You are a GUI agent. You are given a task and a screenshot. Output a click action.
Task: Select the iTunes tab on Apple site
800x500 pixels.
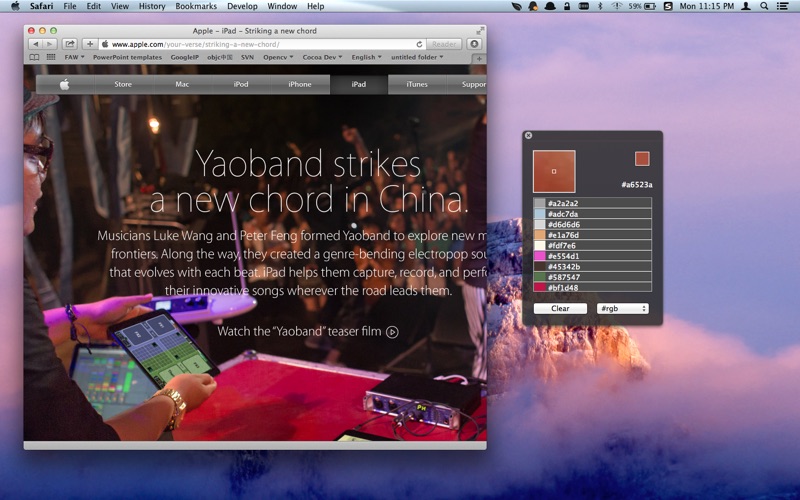point(417,84)
